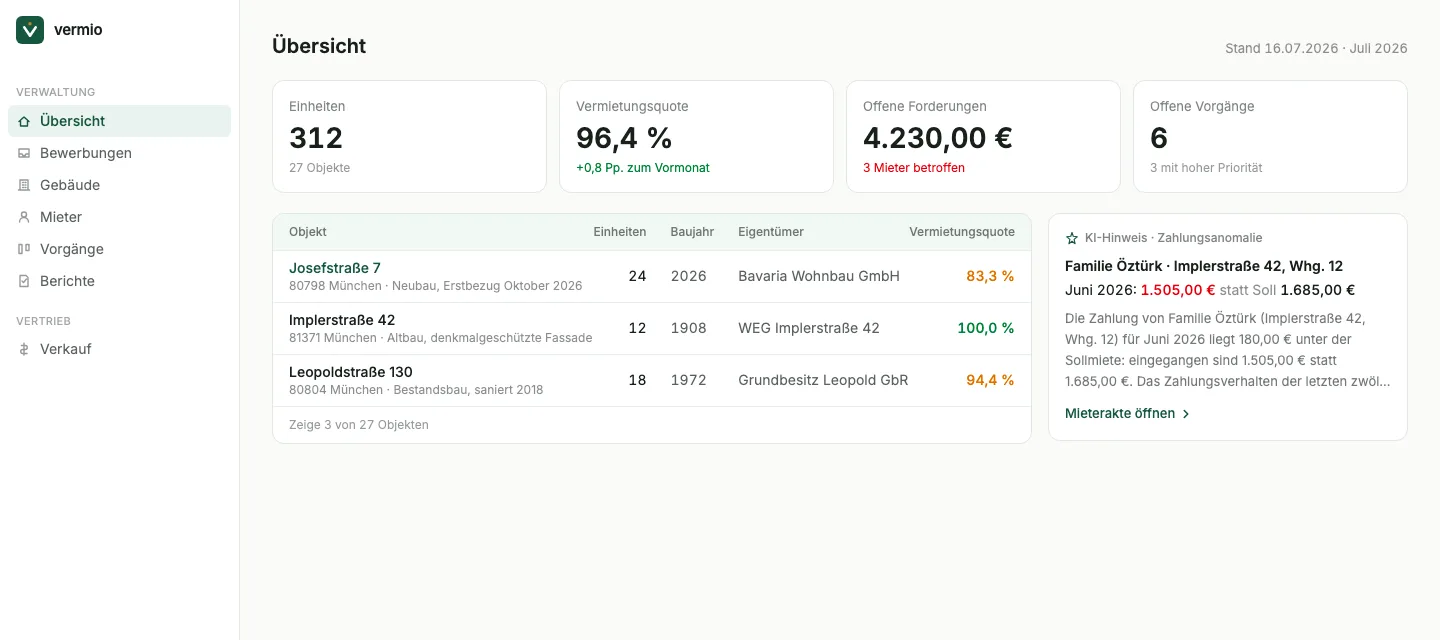Click the Übersicht page heading
The width and height of the screenshot is (1440, 640).
click(x=319, y=46)
